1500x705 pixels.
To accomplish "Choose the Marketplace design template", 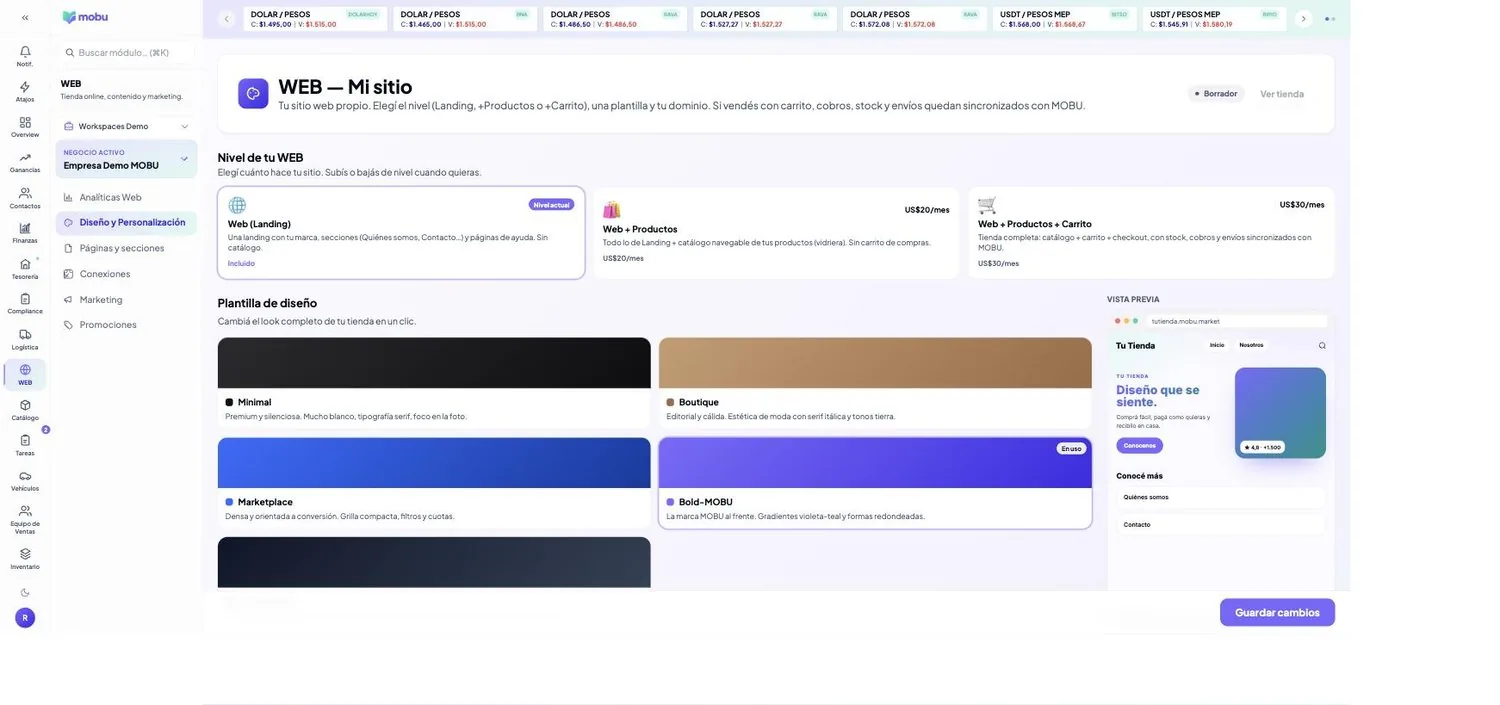I will click(x=434, y=483).
